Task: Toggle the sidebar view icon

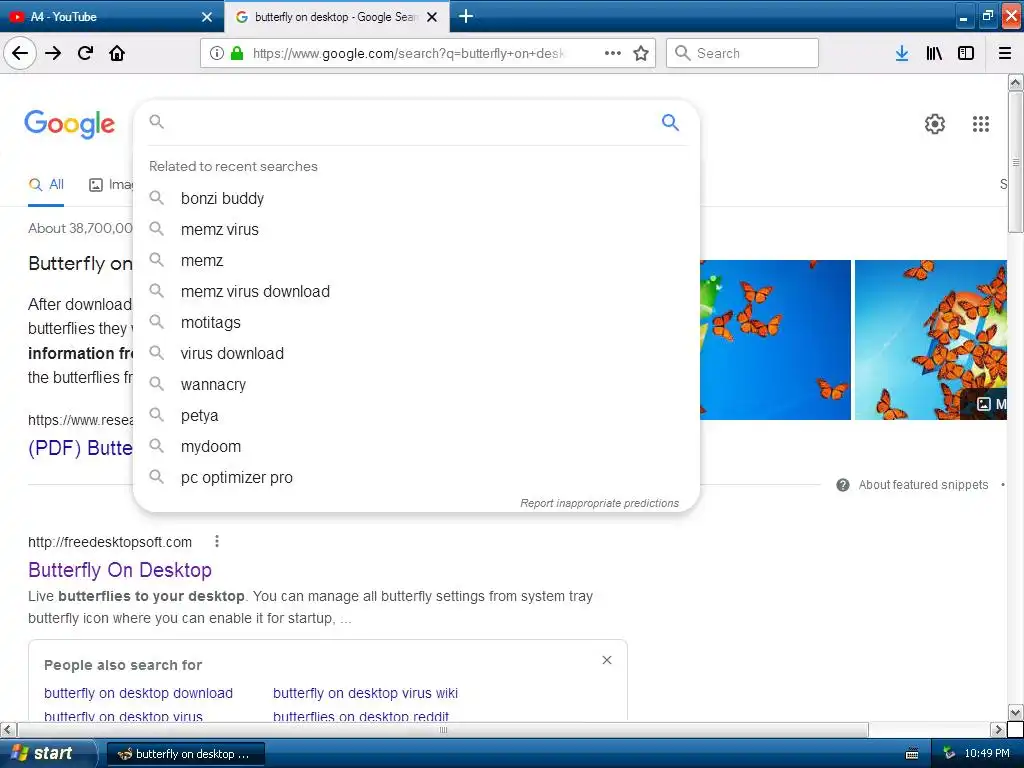Action: coord(966,53)
